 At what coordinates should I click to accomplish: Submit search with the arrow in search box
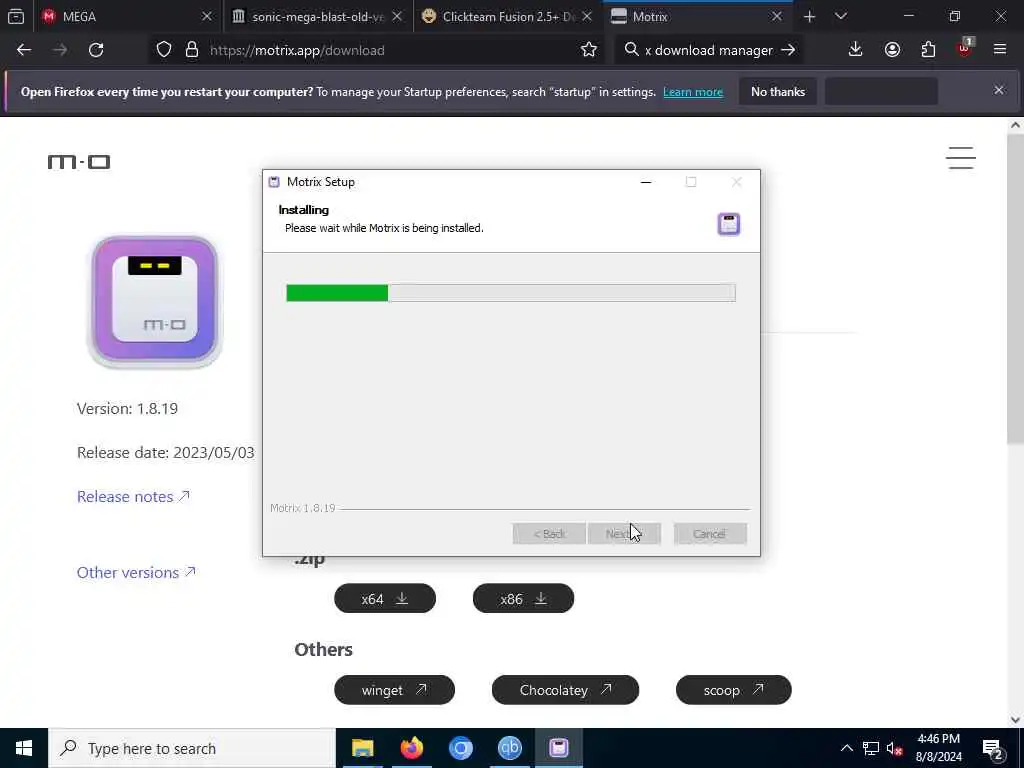[x=788, y=50]
